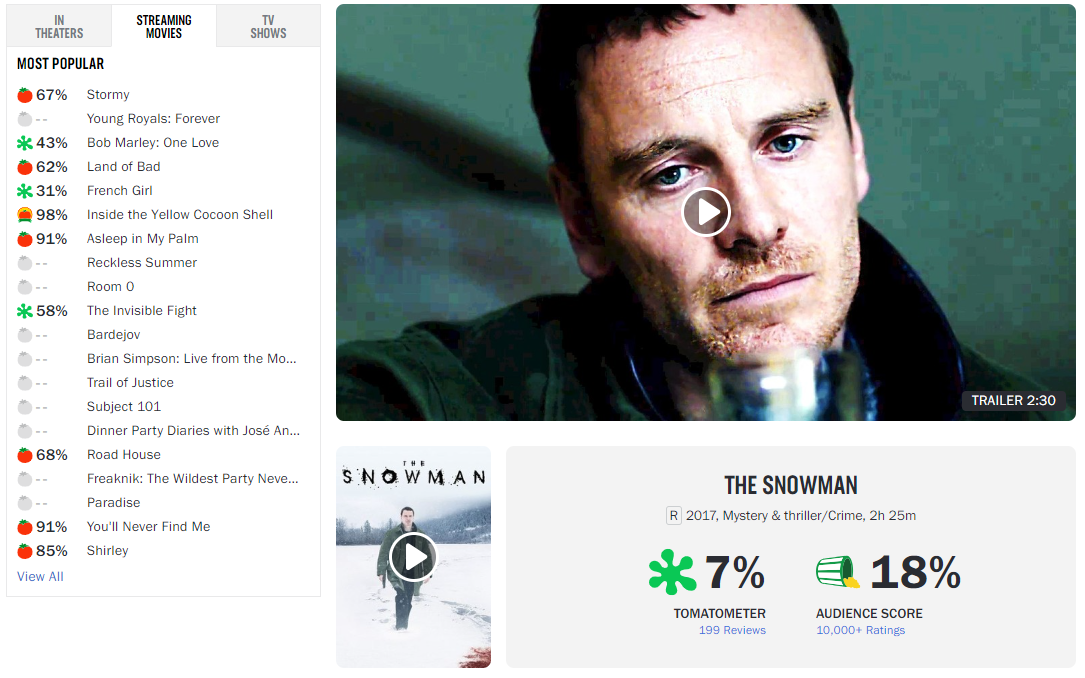Click the red tomato icon beside Road House
Image resolution: width=1085 pixels, height=678 pixels.
(x=25, y=455)
